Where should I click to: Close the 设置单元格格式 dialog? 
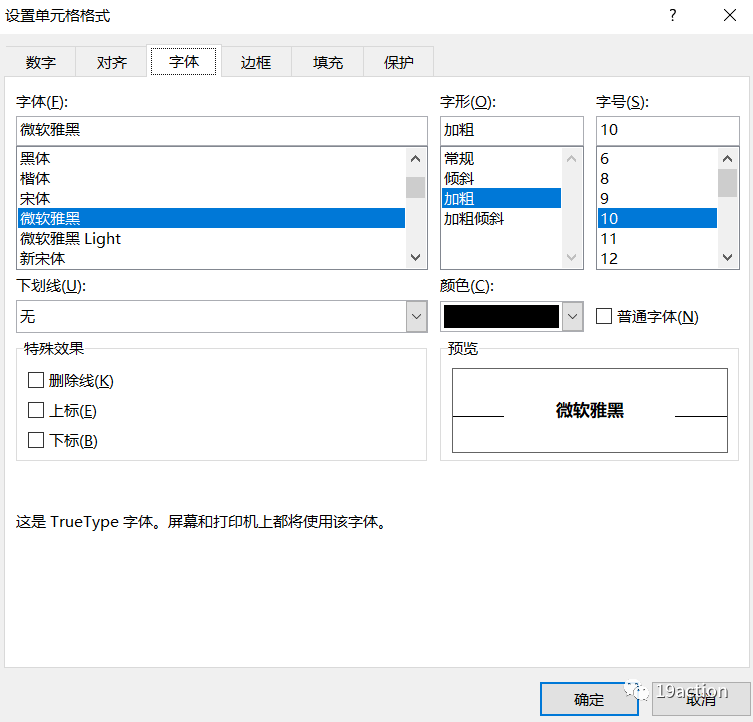[729, 15]
